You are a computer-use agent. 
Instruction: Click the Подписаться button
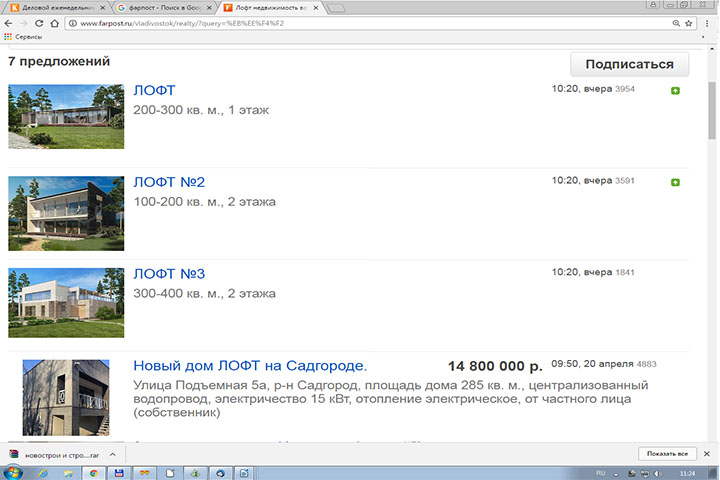pyautogui.click(x=629, y=64)
